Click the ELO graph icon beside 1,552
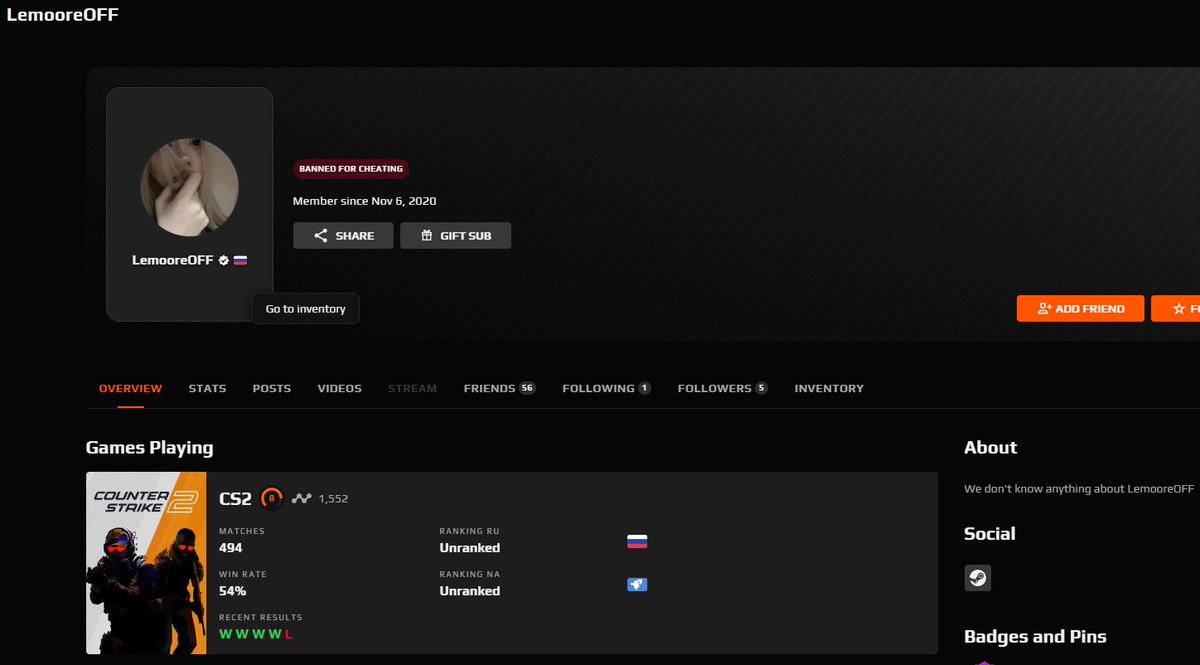This screenshot has width=1200, height=665. point(302,498)
